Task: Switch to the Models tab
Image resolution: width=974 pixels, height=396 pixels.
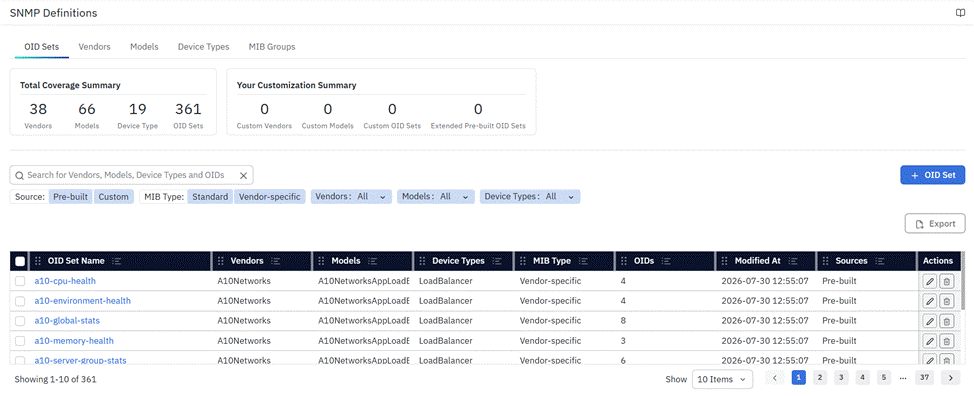Action: (x=144, y=47)
